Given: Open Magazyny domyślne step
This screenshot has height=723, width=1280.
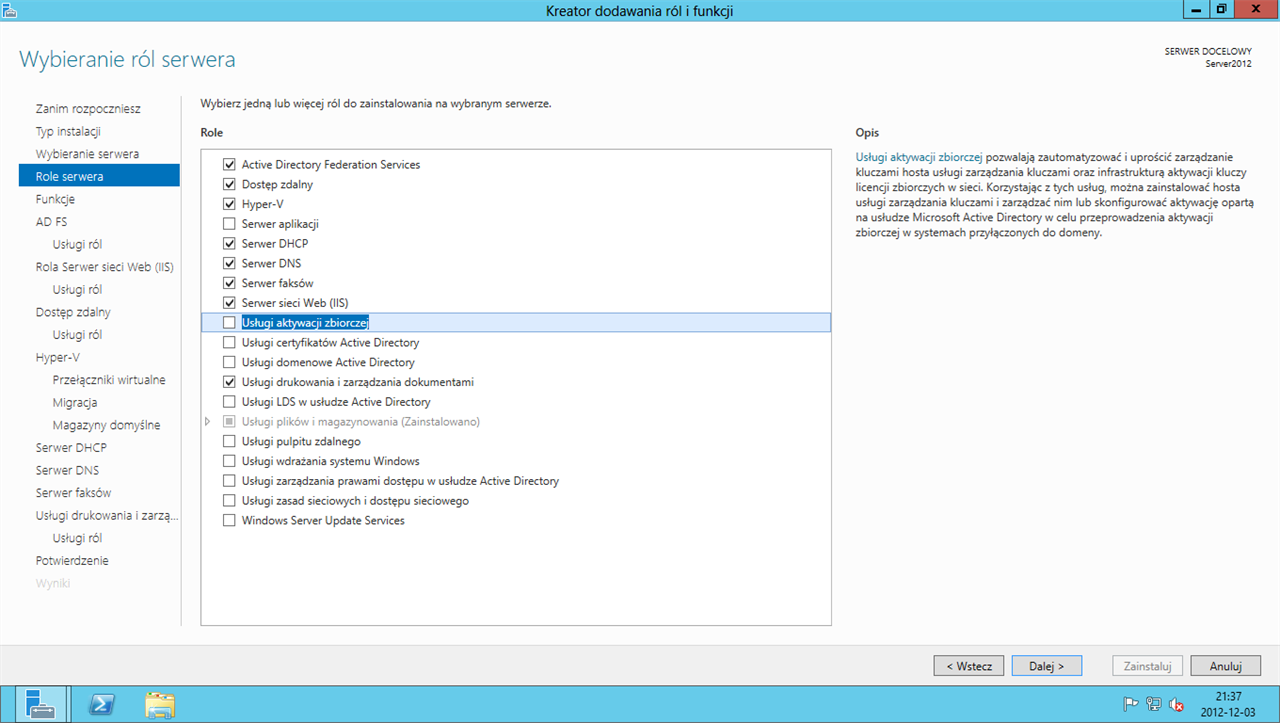Looking at the screenshot, I should click(x=106, y=425).
